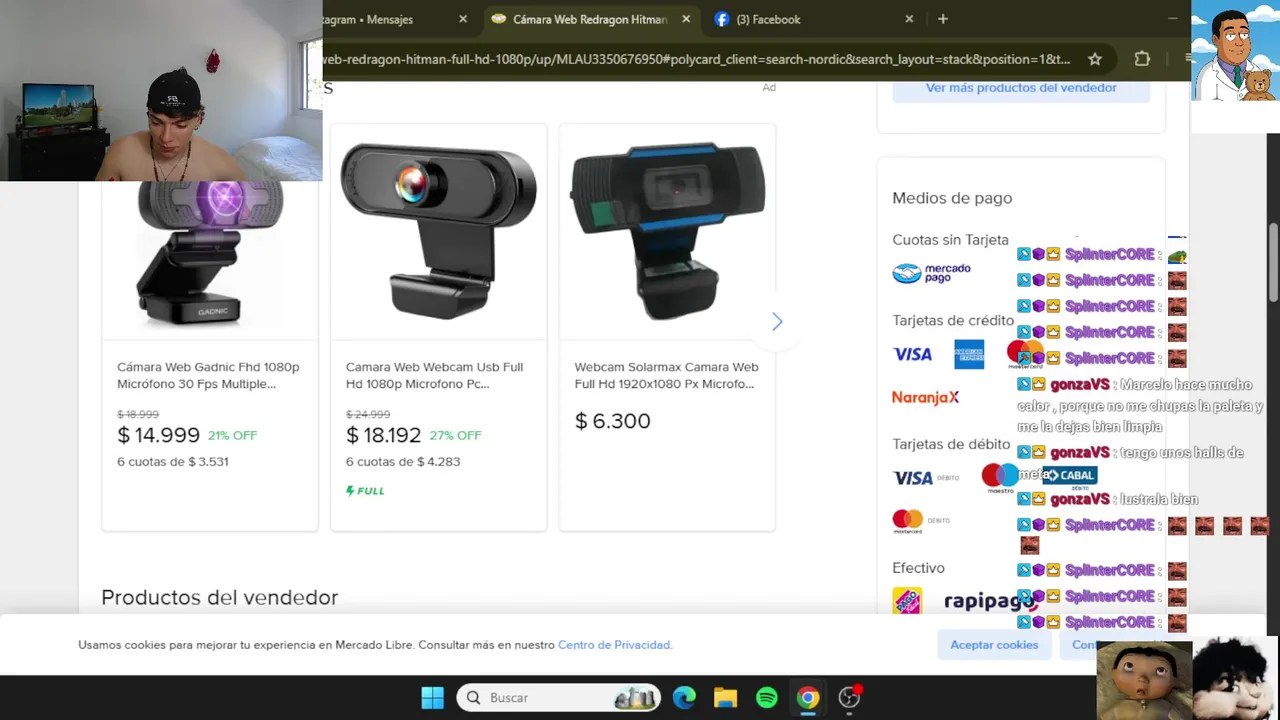Click the Mercado Pago logo
The height and width of the screenshot is (720, 1280).
931,273
